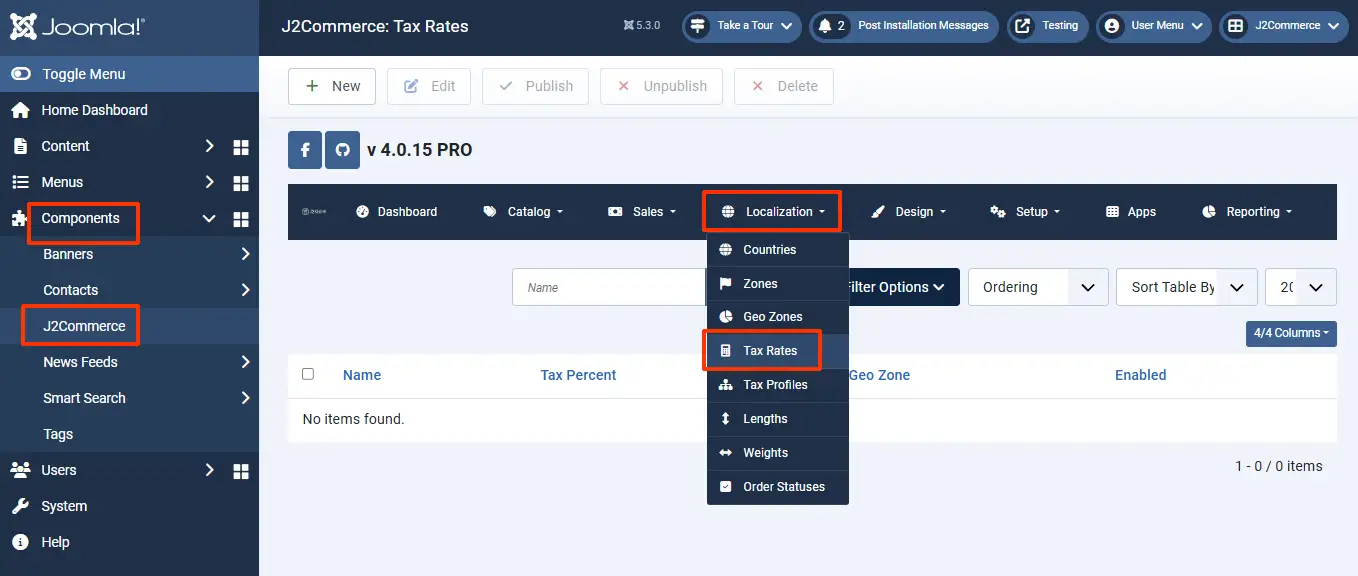Click the Joomla logo
1358x576 pixels.
(77, 26)
